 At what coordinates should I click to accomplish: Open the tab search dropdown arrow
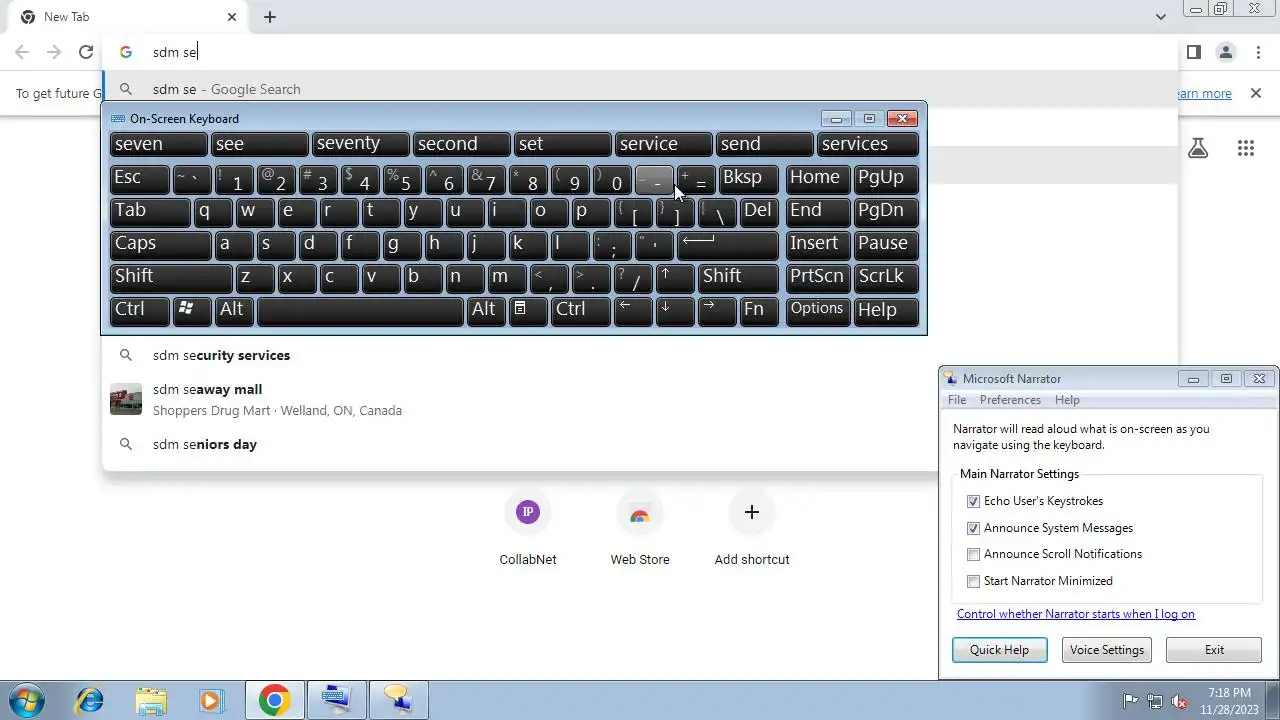(1160, 17)
